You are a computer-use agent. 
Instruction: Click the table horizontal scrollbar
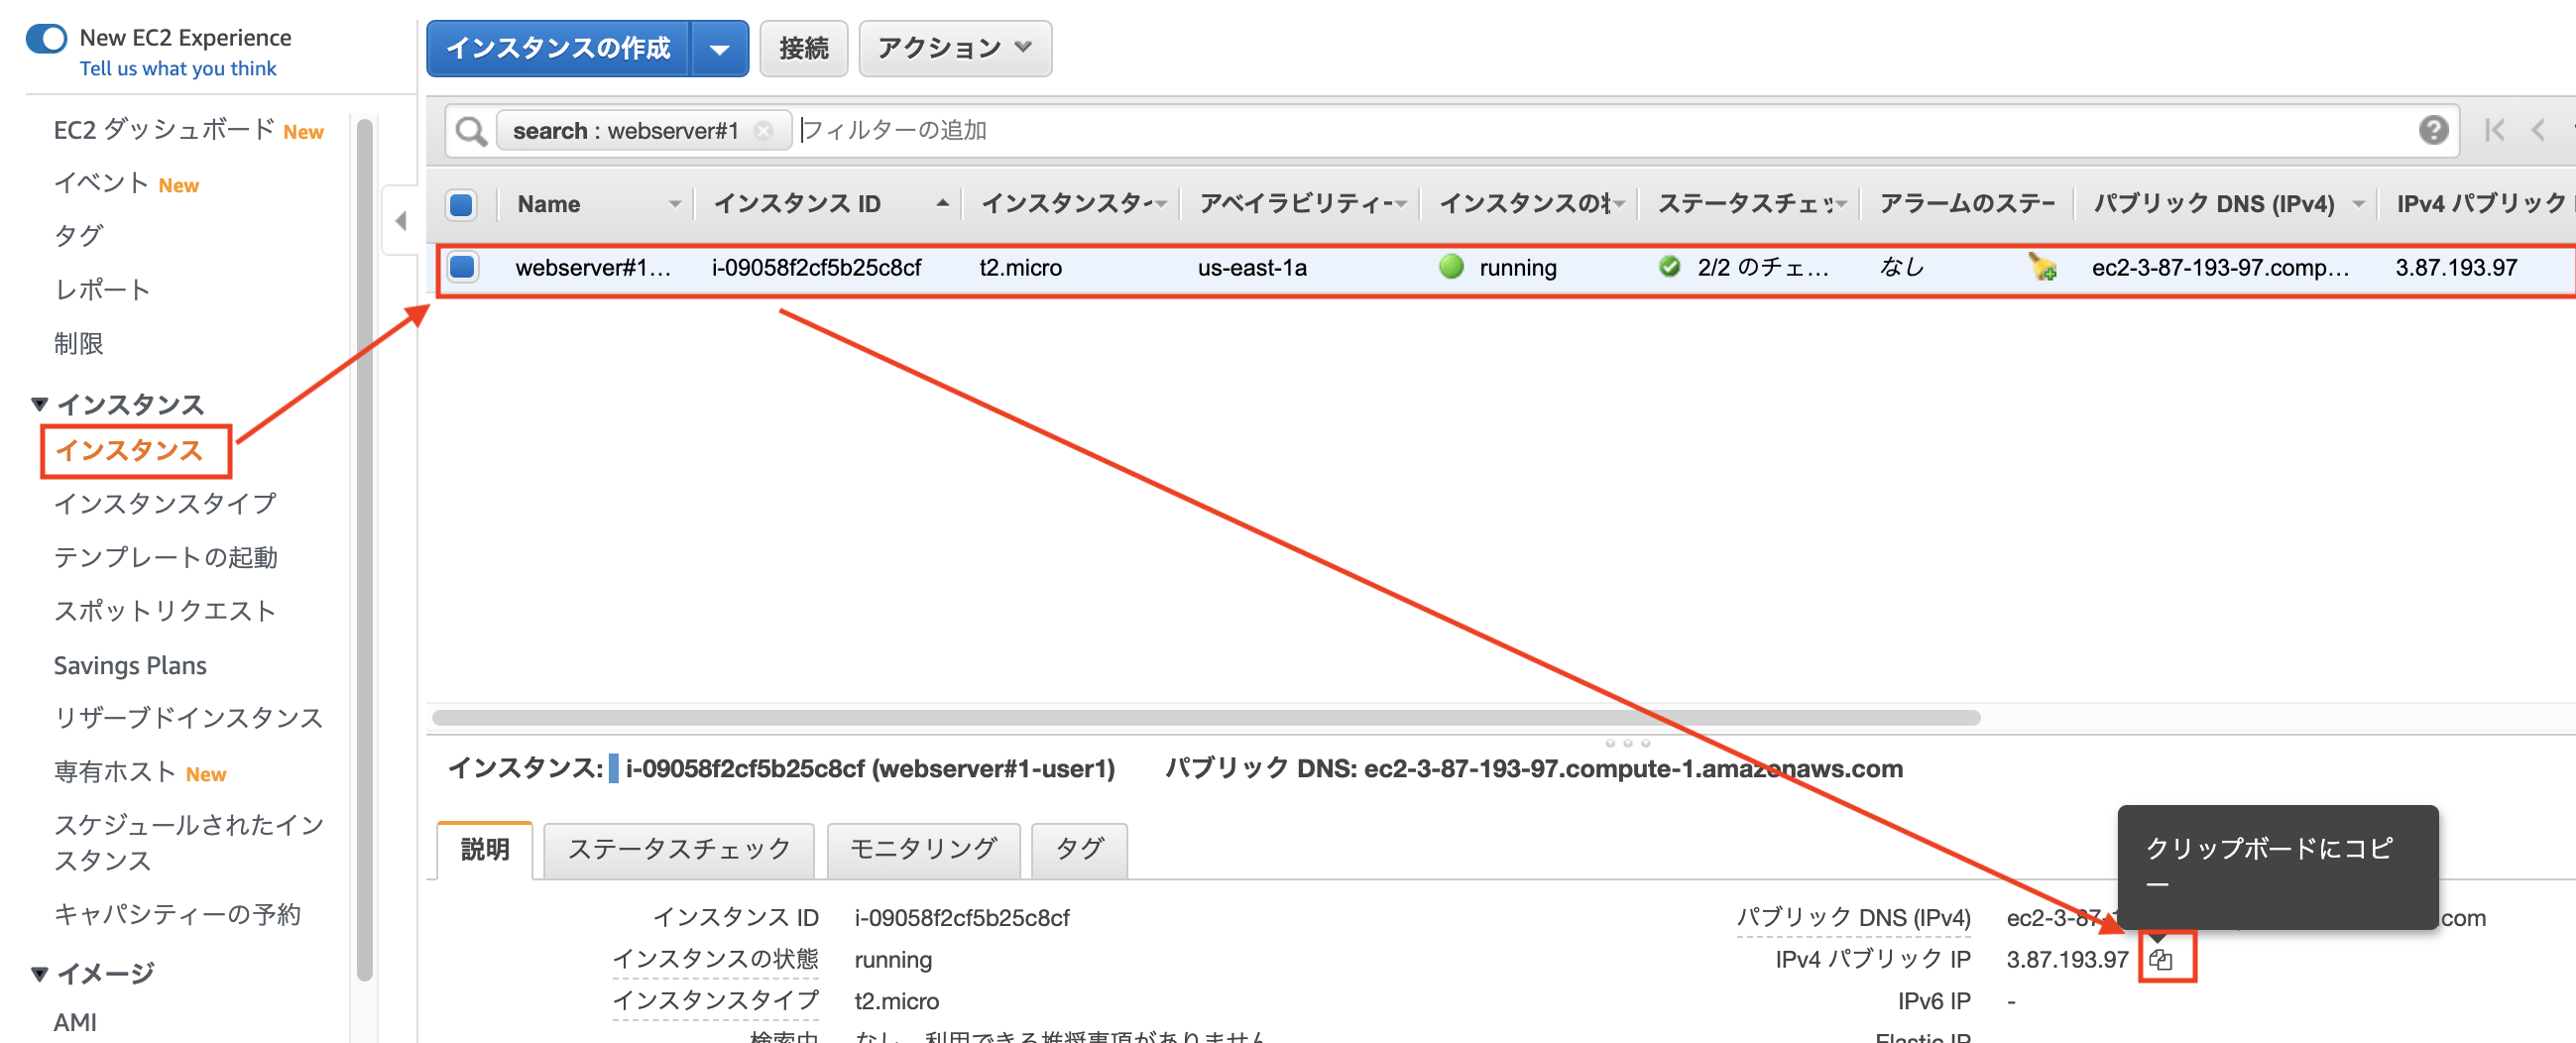tap(1205, 718)
